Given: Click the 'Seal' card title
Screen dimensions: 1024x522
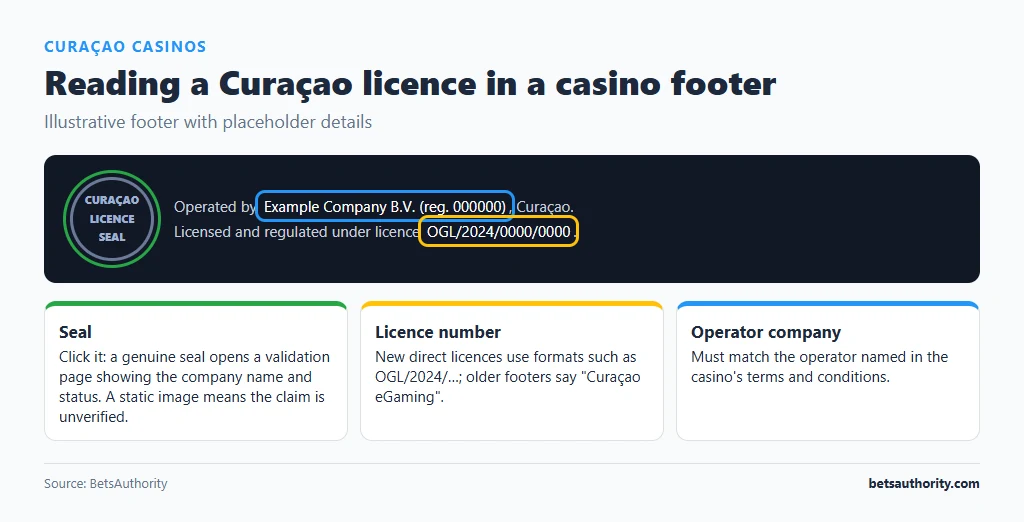Looking at the screenshot, I should point(75,333).
